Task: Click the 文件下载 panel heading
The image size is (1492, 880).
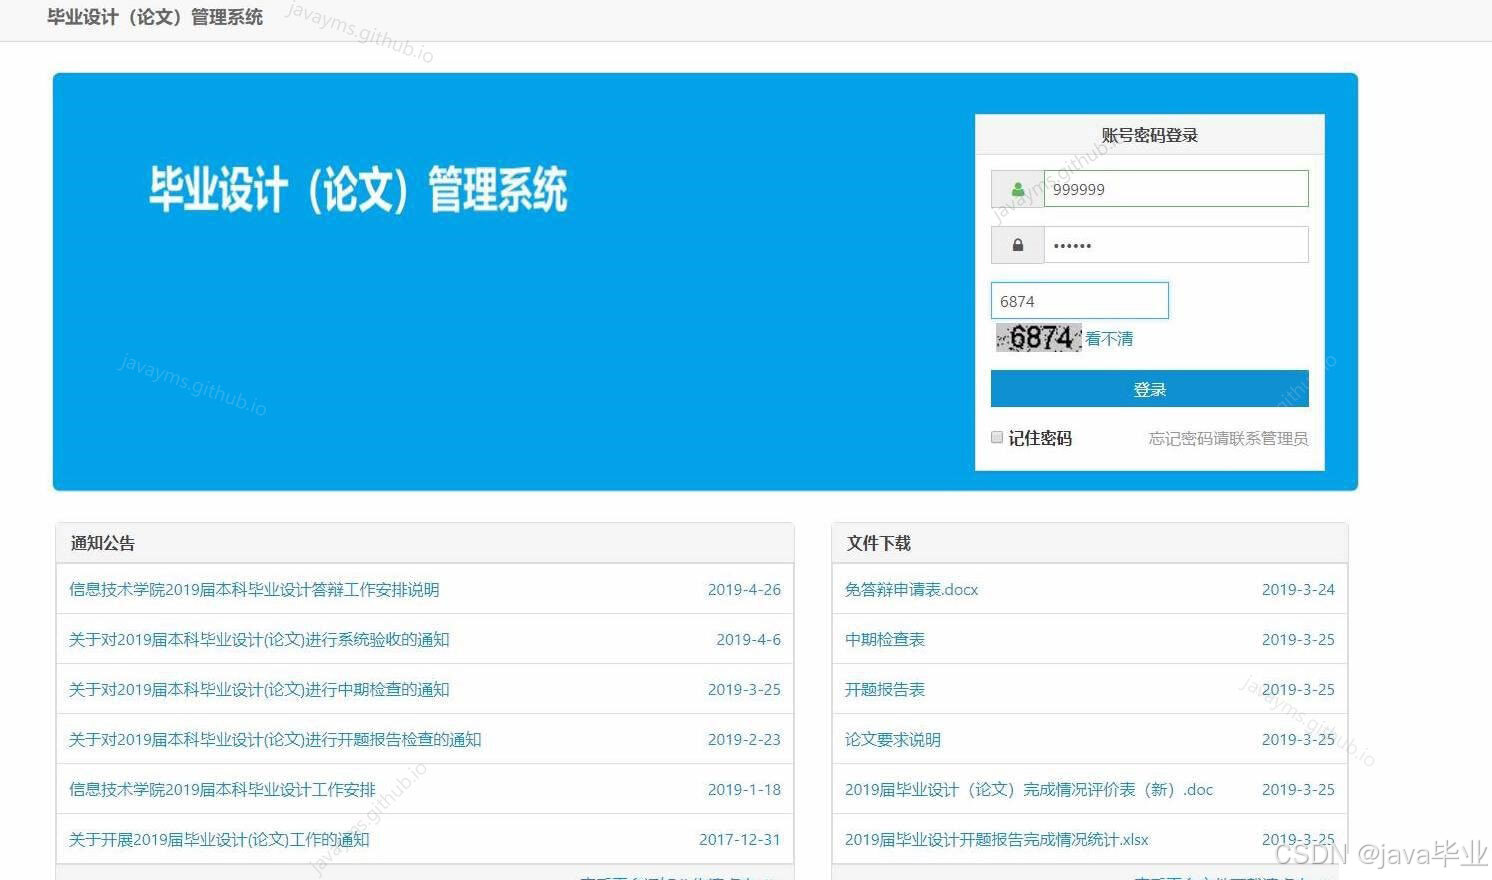Action: pyautogui.click(x=879, y=543)
